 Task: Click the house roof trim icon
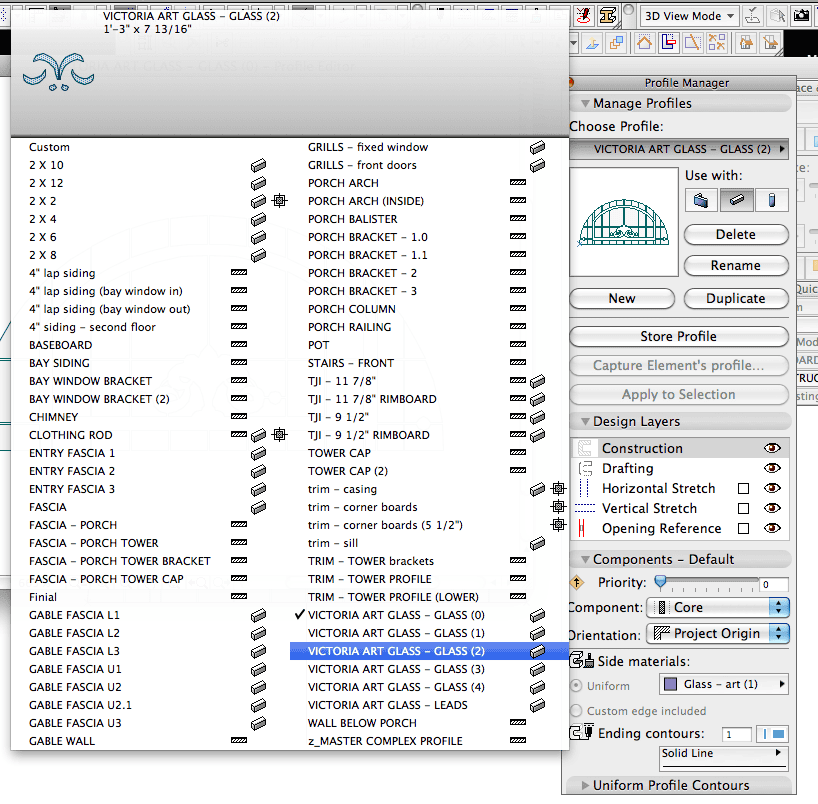tap(644, 43)
